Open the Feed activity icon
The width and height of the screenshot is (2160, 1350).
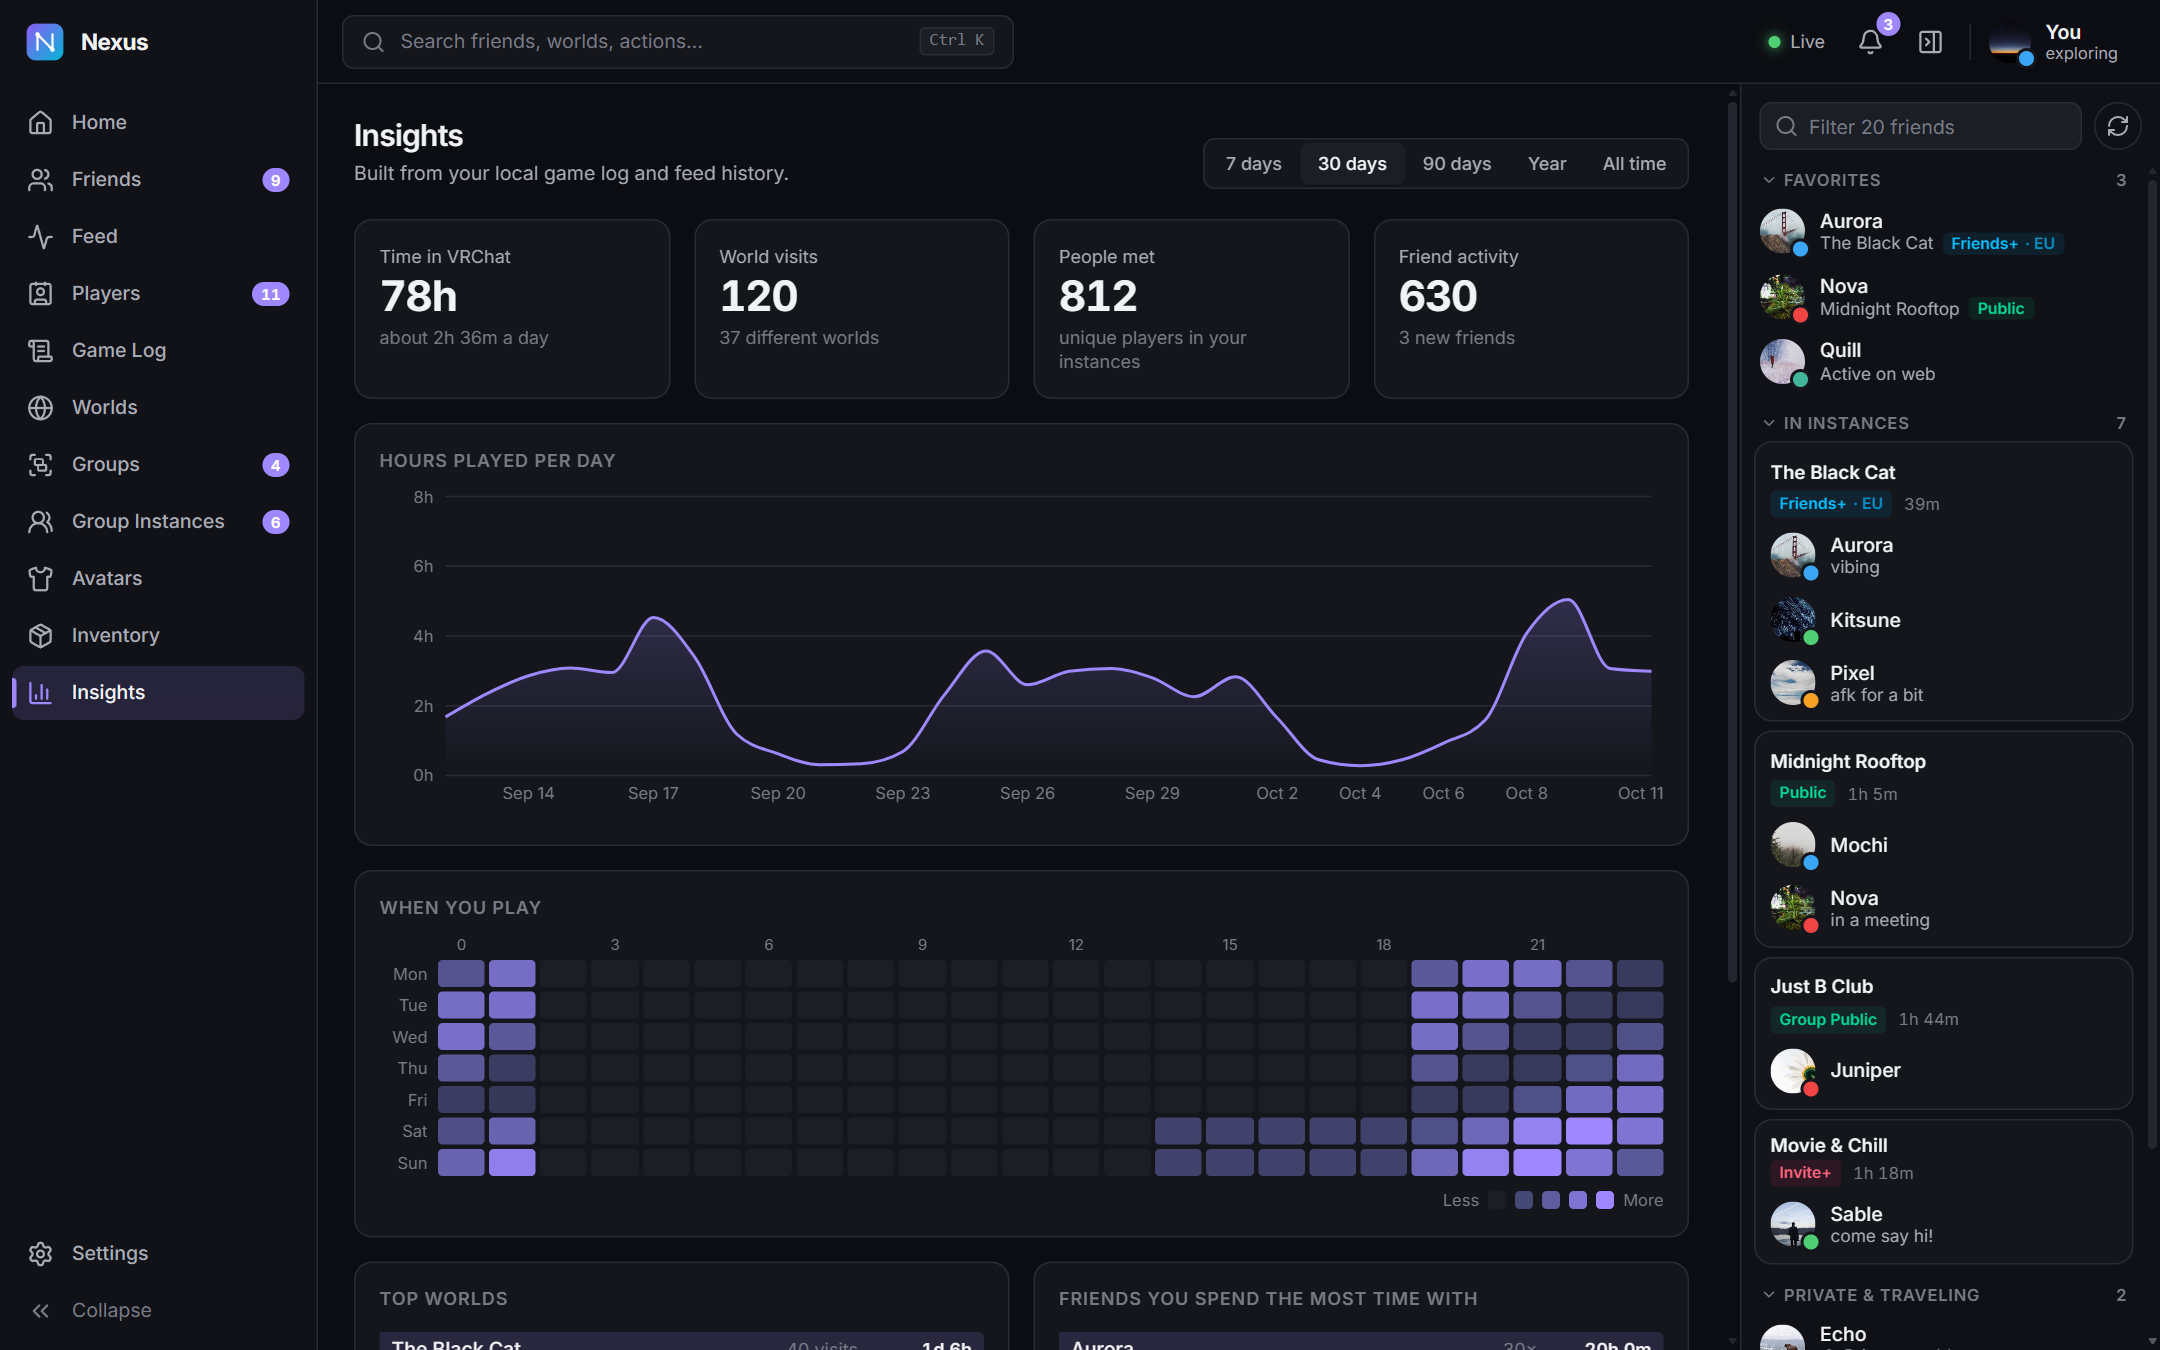[40, 236]
